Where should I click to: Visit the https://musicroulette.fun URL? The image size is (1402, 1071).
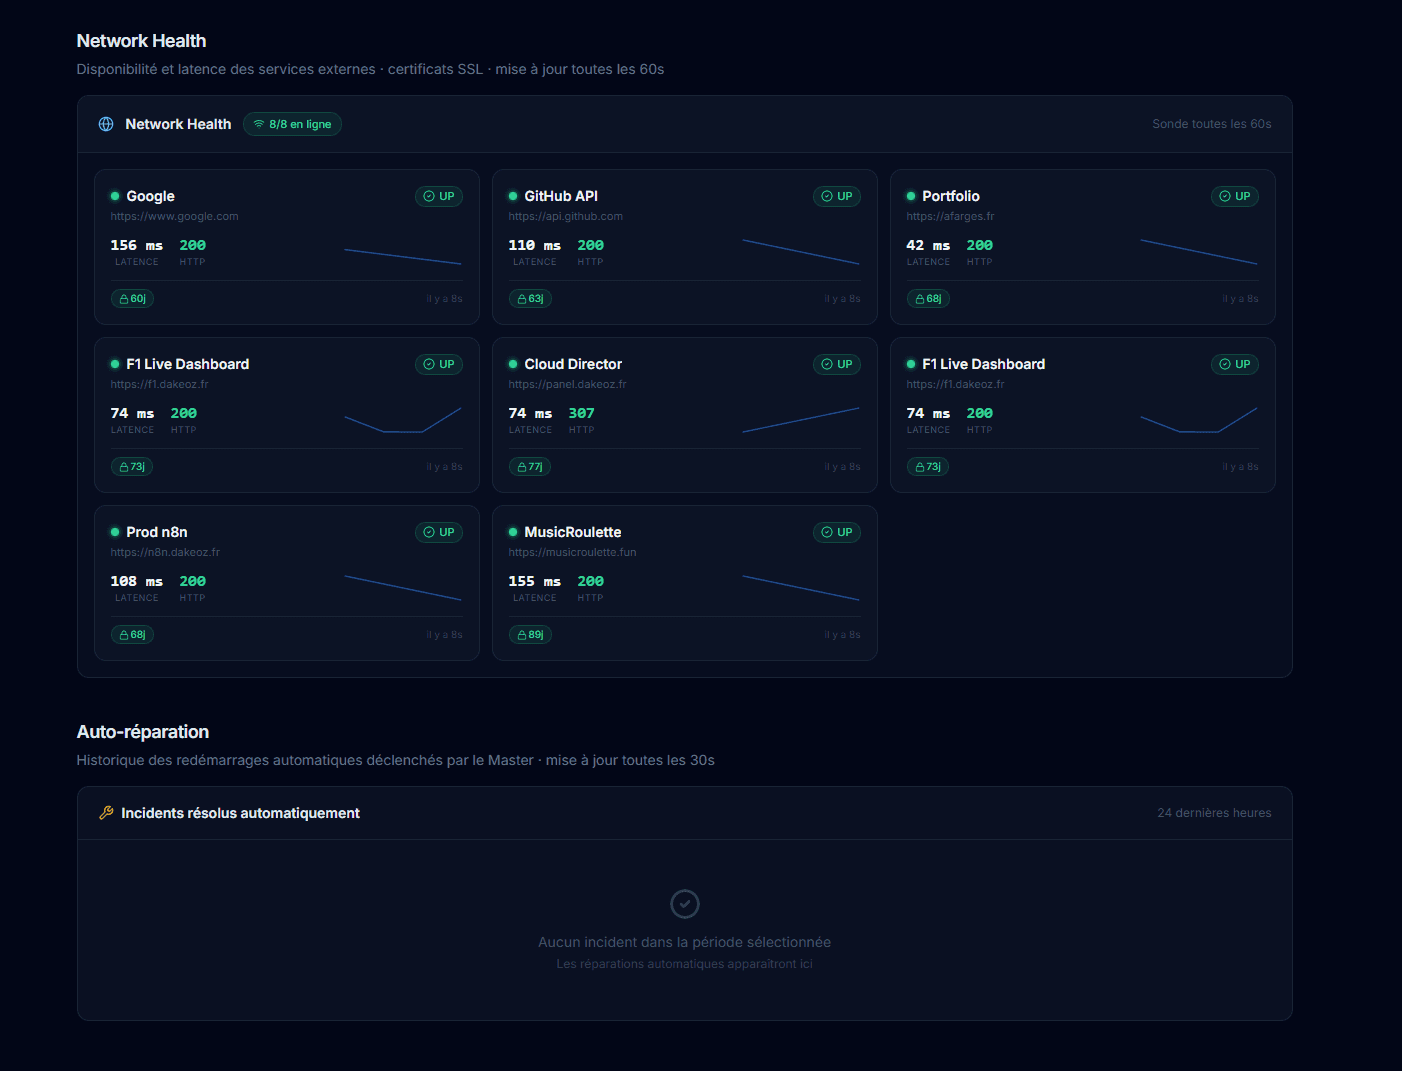click(x=572, y=552)
